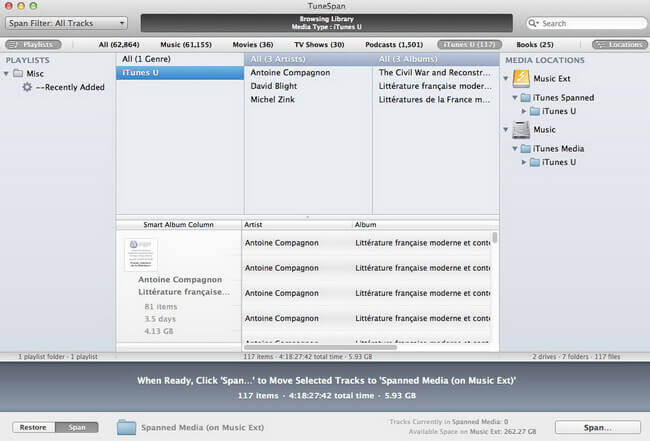The height and width of the screenshot is (441, 650).
Task: Select the Books (25) tab
Action: click(x=535, y=44)
